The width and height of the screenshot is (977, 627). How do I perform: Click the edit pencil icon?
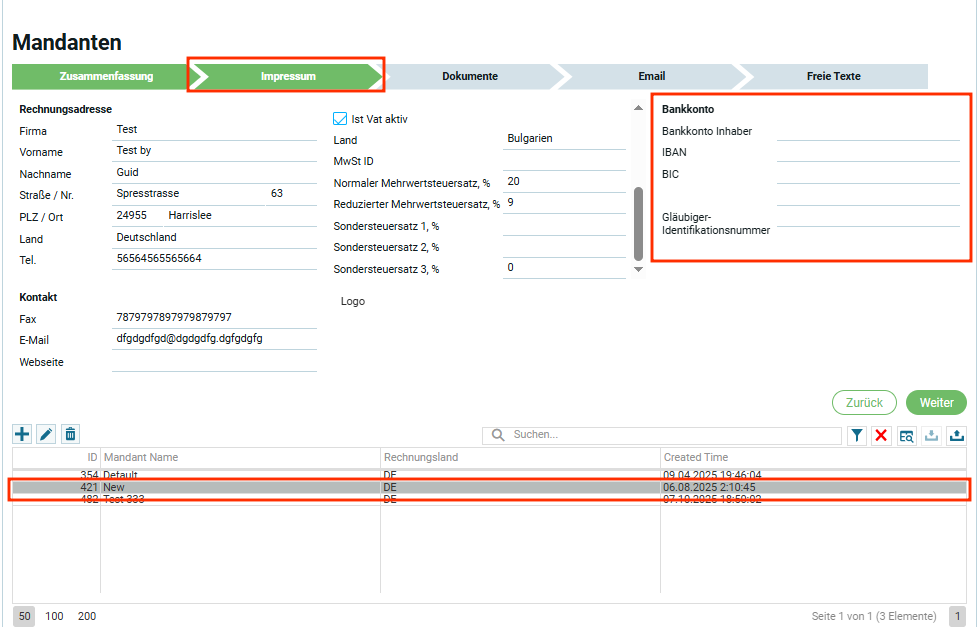(x=46, y=434)
